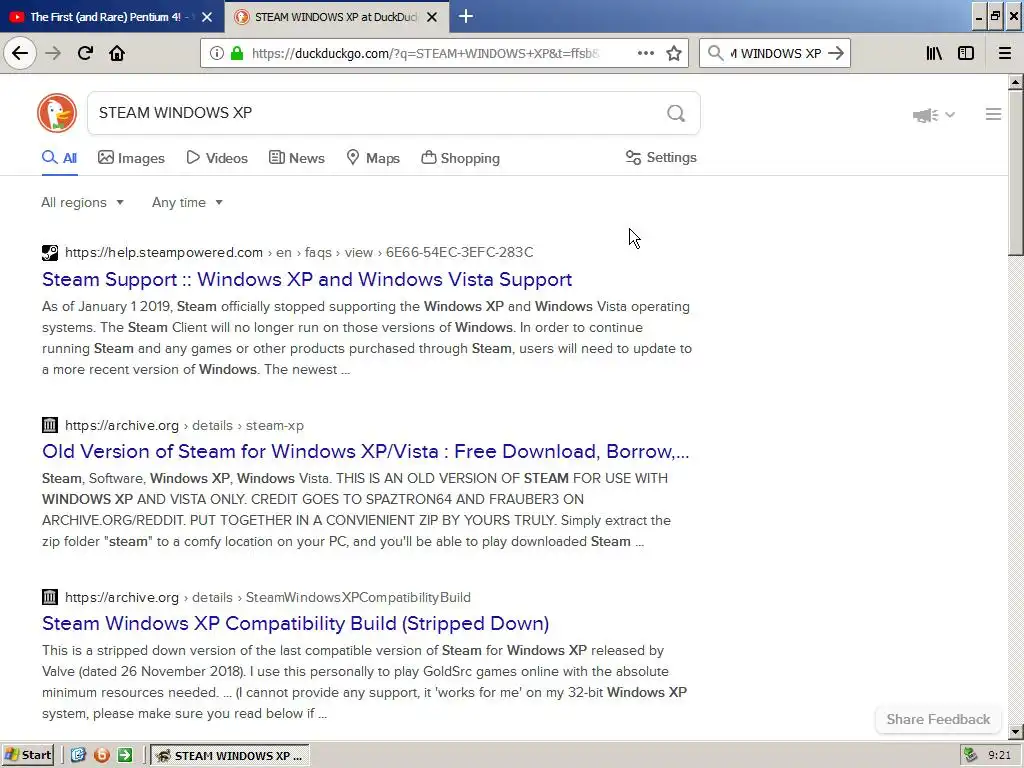Switch to Videos results
Image resolution: width=1024 pixels, height=768 pixels.
point(217,158)
